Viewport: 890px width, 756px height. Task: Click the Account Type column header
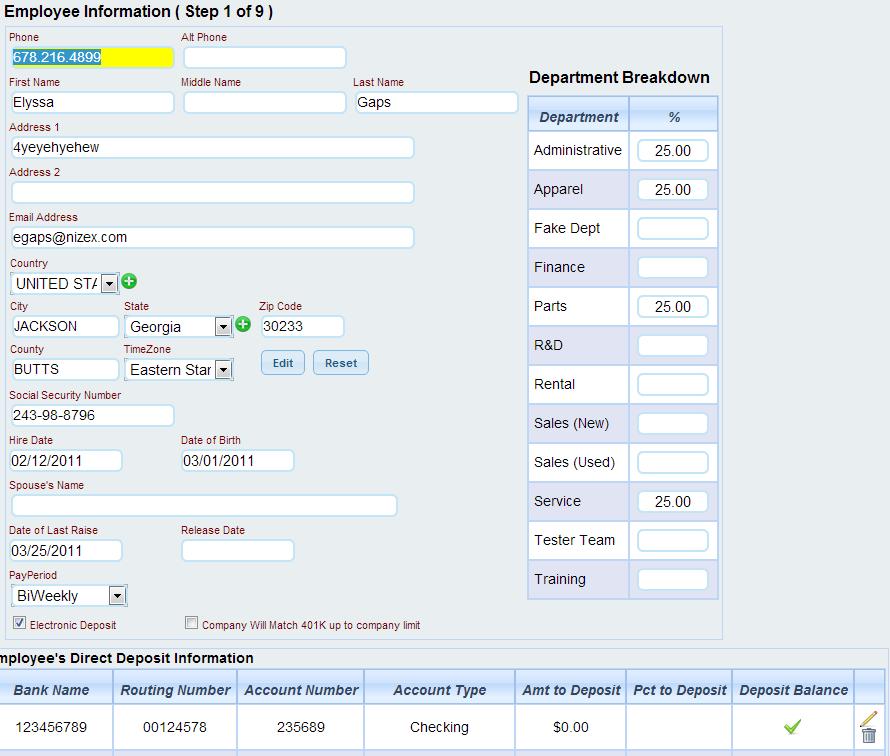pos(439,690)
